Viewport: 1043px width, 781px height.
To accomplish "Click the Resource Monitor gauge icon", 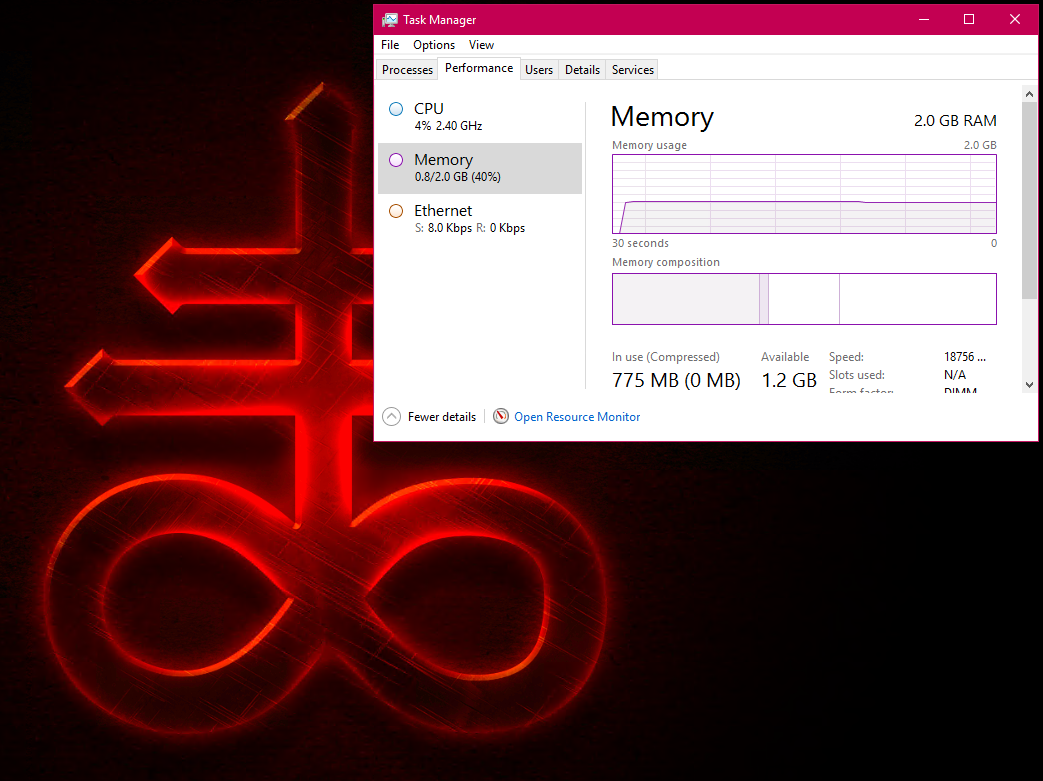I will tap(500, 416).
